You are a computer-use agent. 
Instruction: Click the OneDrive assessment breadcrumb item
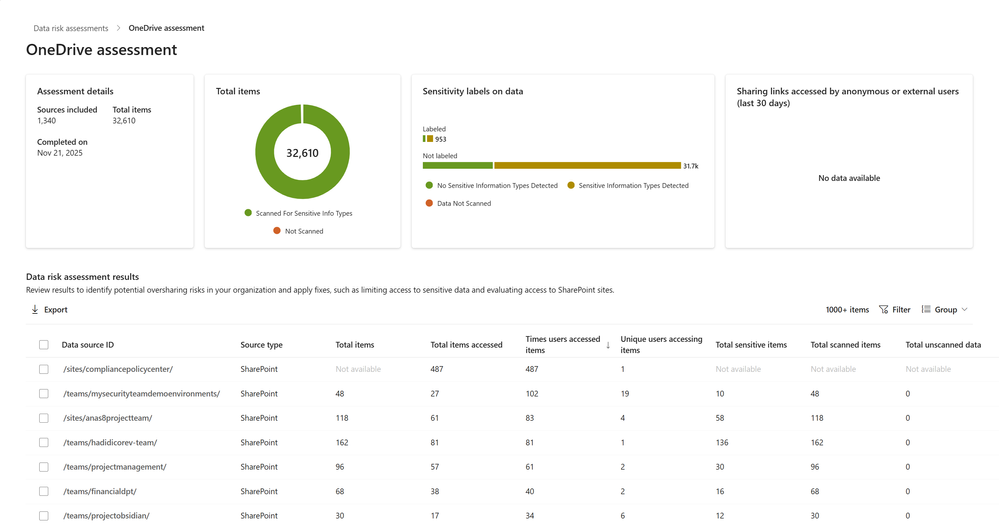[x=166, y=28]
